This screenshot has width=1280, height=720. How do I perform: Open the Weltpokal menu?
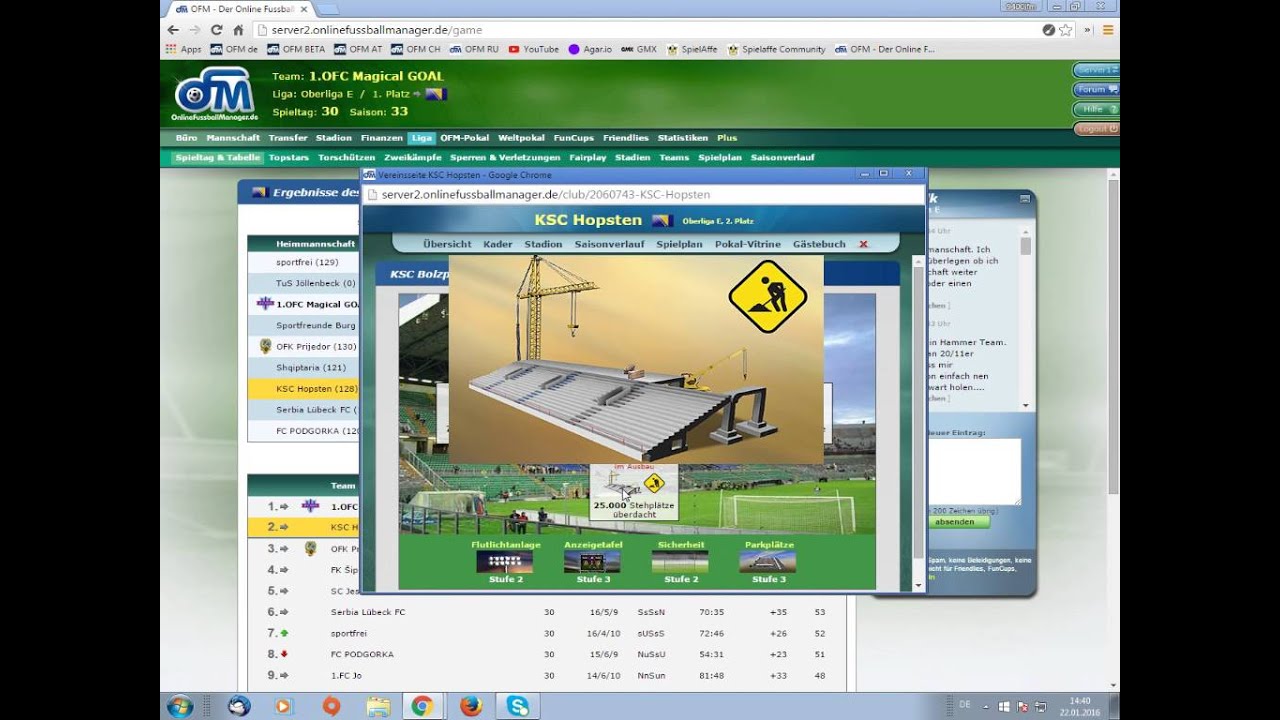(x=521, y=138)
